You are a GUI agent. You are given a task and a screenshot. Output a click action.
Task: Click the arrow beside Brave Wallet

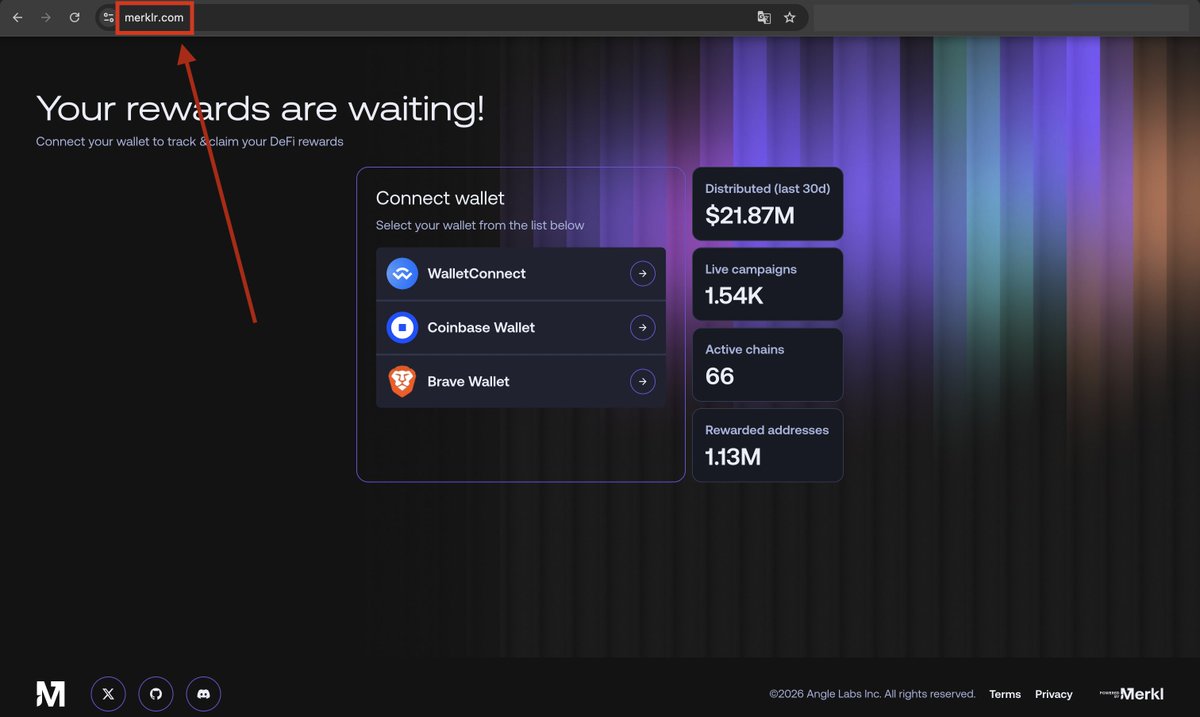pyautogui.click(x=643, y=382)
